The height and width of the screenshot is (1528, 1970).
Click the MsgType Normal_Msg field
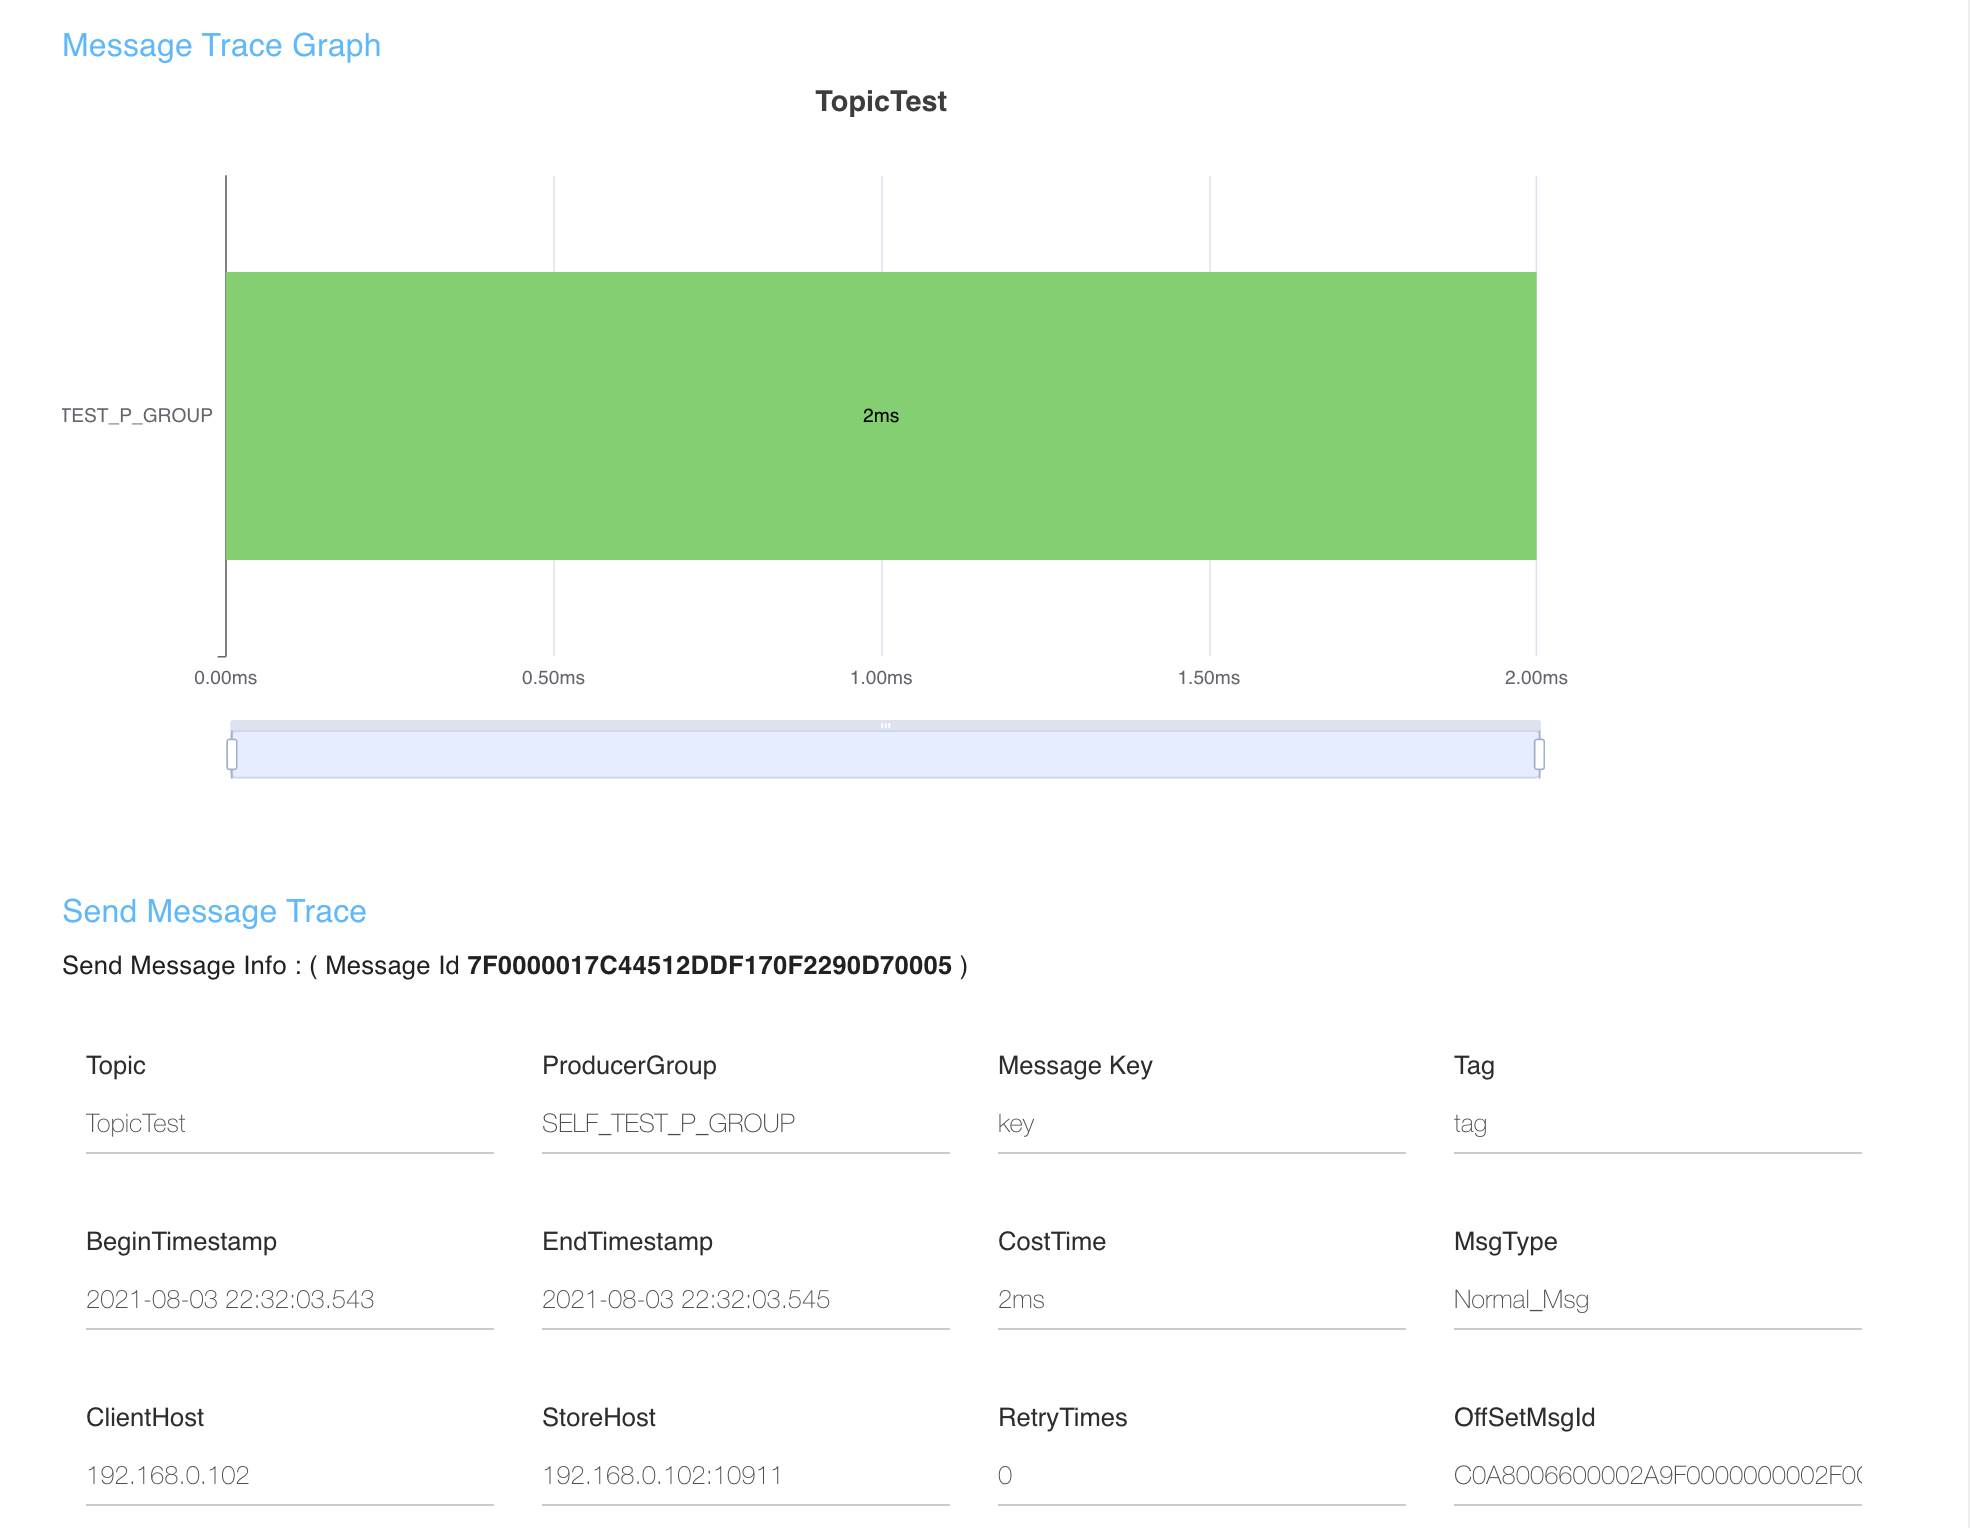[1657, 1300]
